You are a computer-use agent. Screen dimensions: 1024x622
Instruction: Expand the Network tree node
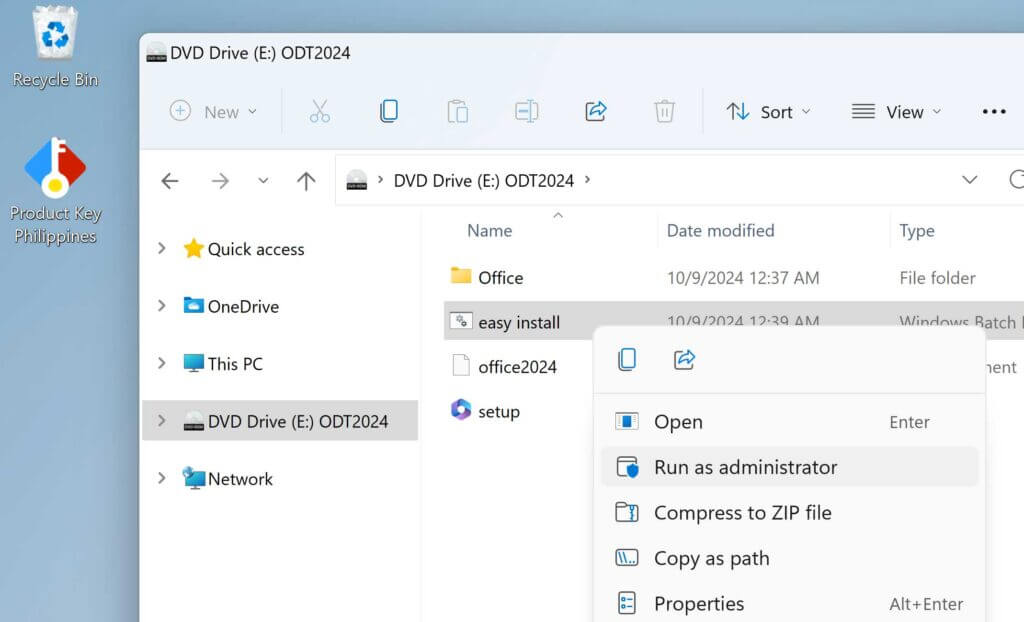coord(162,478)
